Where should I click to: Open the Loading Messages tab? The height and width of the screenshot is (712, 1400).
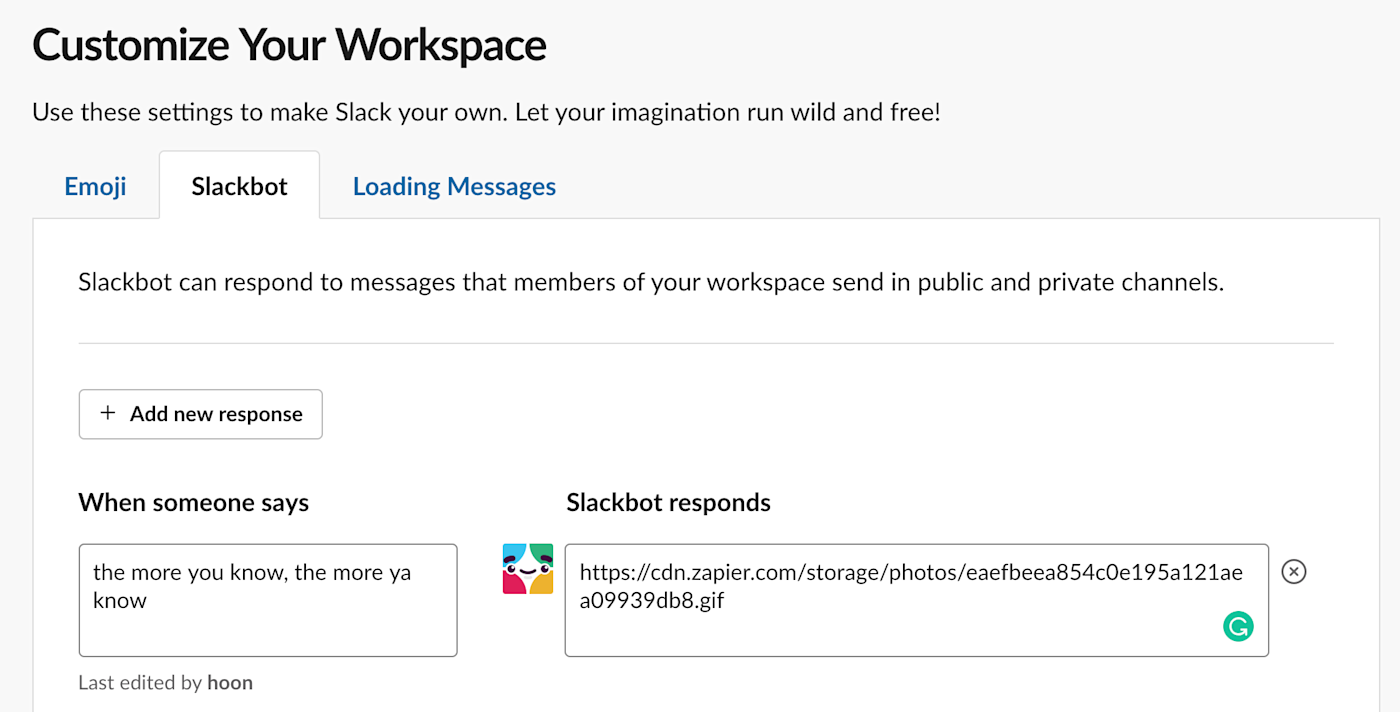[x=454, y=186]
